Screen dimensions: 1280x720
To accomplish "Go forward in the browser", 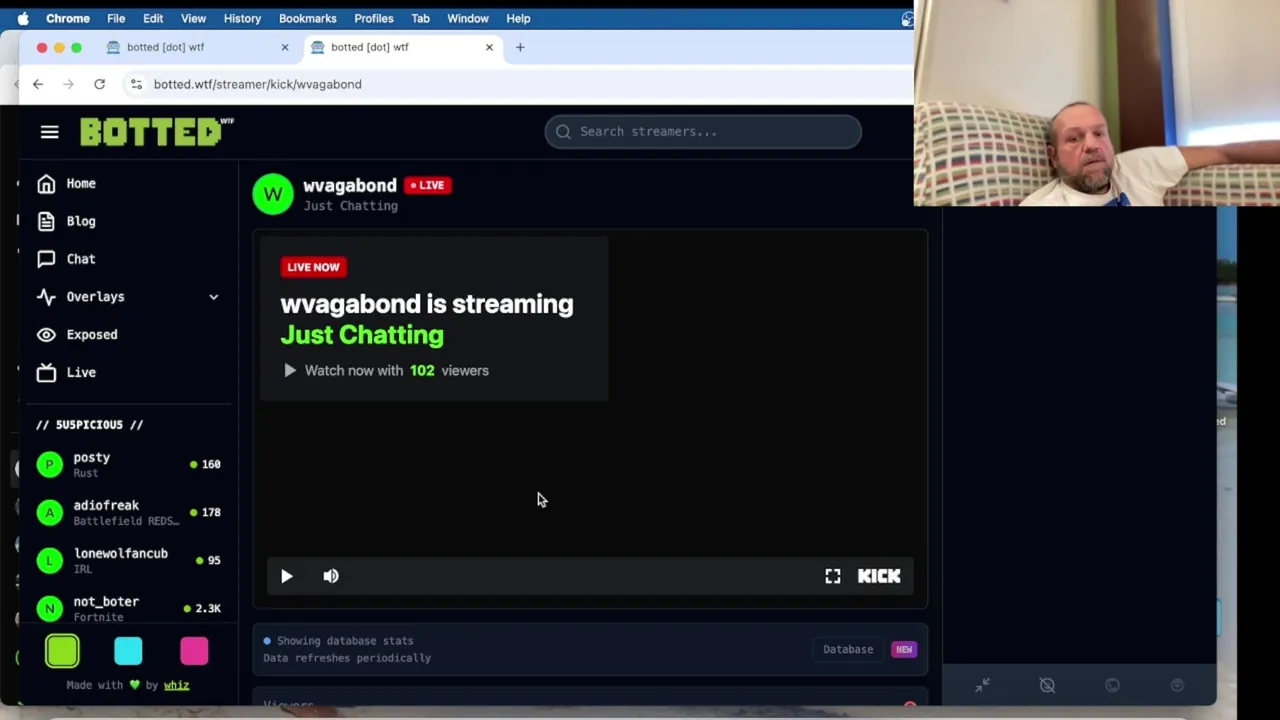I will tap(68, 84).
